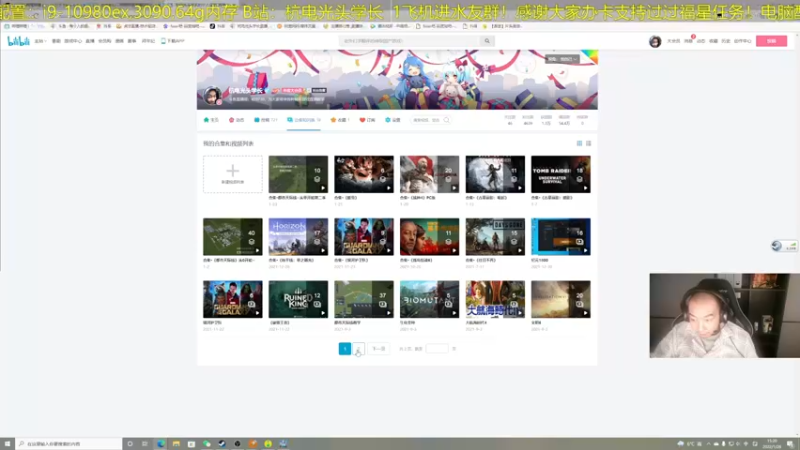Switch to grid view layout icon
Viewport: 800px width, 450px height.
point(579,143)
